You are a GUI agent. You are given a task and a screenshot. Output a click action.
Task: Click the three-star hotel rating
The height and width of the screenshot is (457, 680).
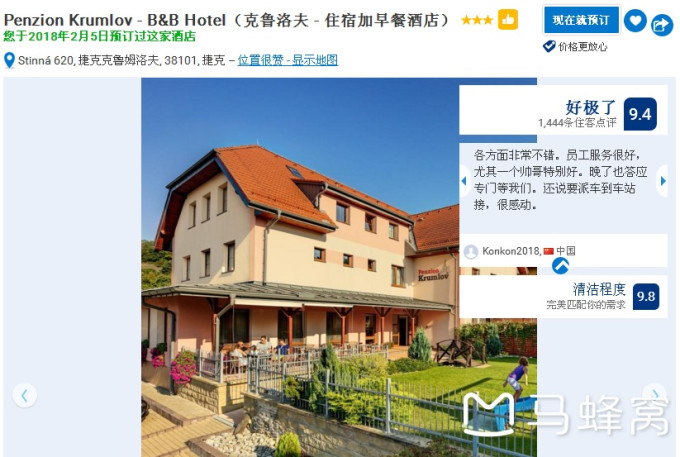tap(477, 20)
